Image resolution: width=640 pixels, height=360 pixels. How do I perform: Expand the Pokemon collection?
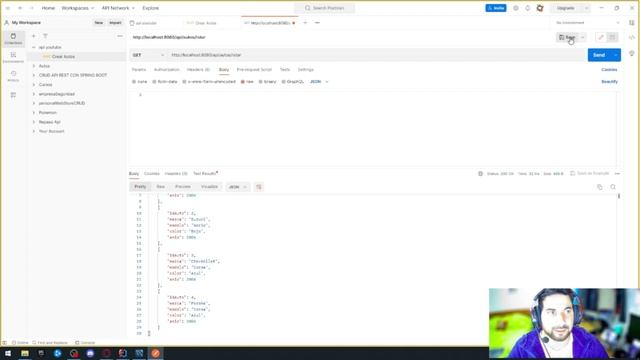pyautogui.click(x=34, y=113)
